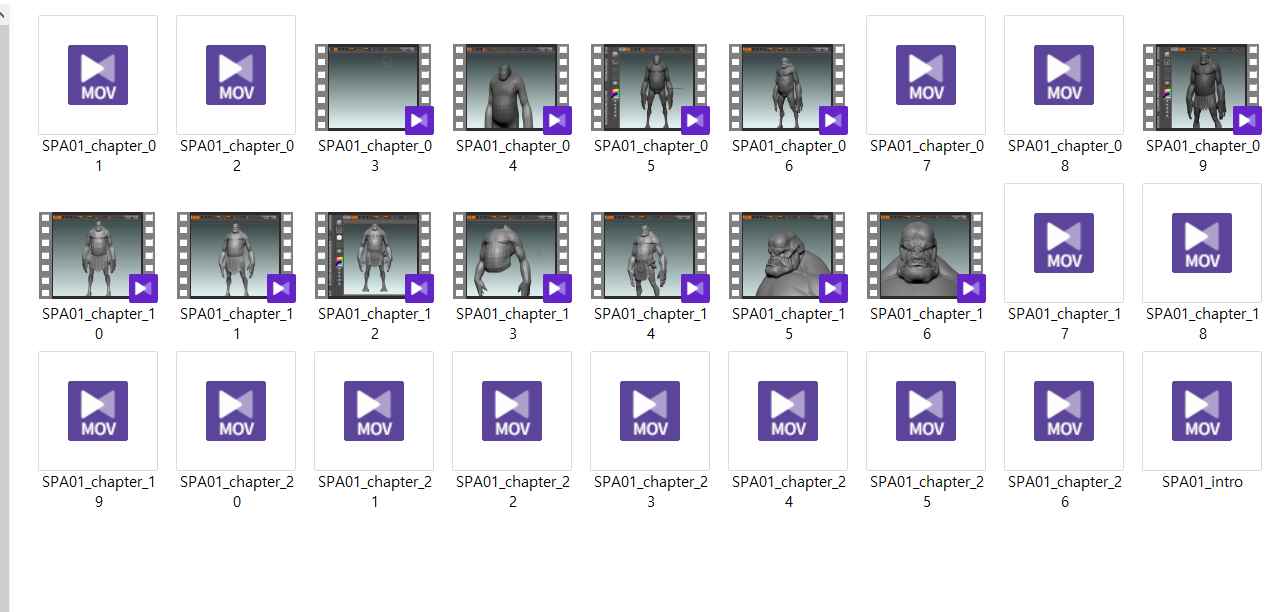Click the file name SPA01_chapter_06
This screenshot has width=1272, height=612.
(788, 156)
